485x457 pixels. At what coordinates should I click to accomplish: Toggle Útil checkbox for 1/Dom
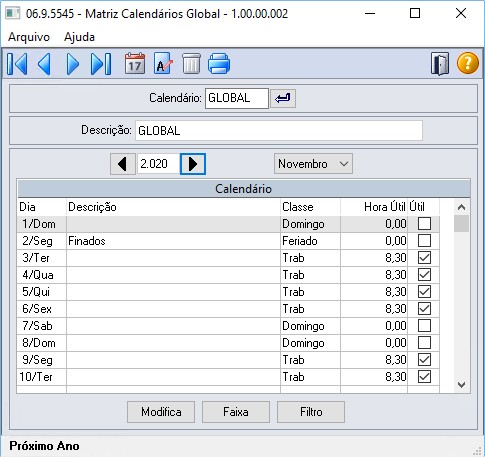click(x=424, y=224)
